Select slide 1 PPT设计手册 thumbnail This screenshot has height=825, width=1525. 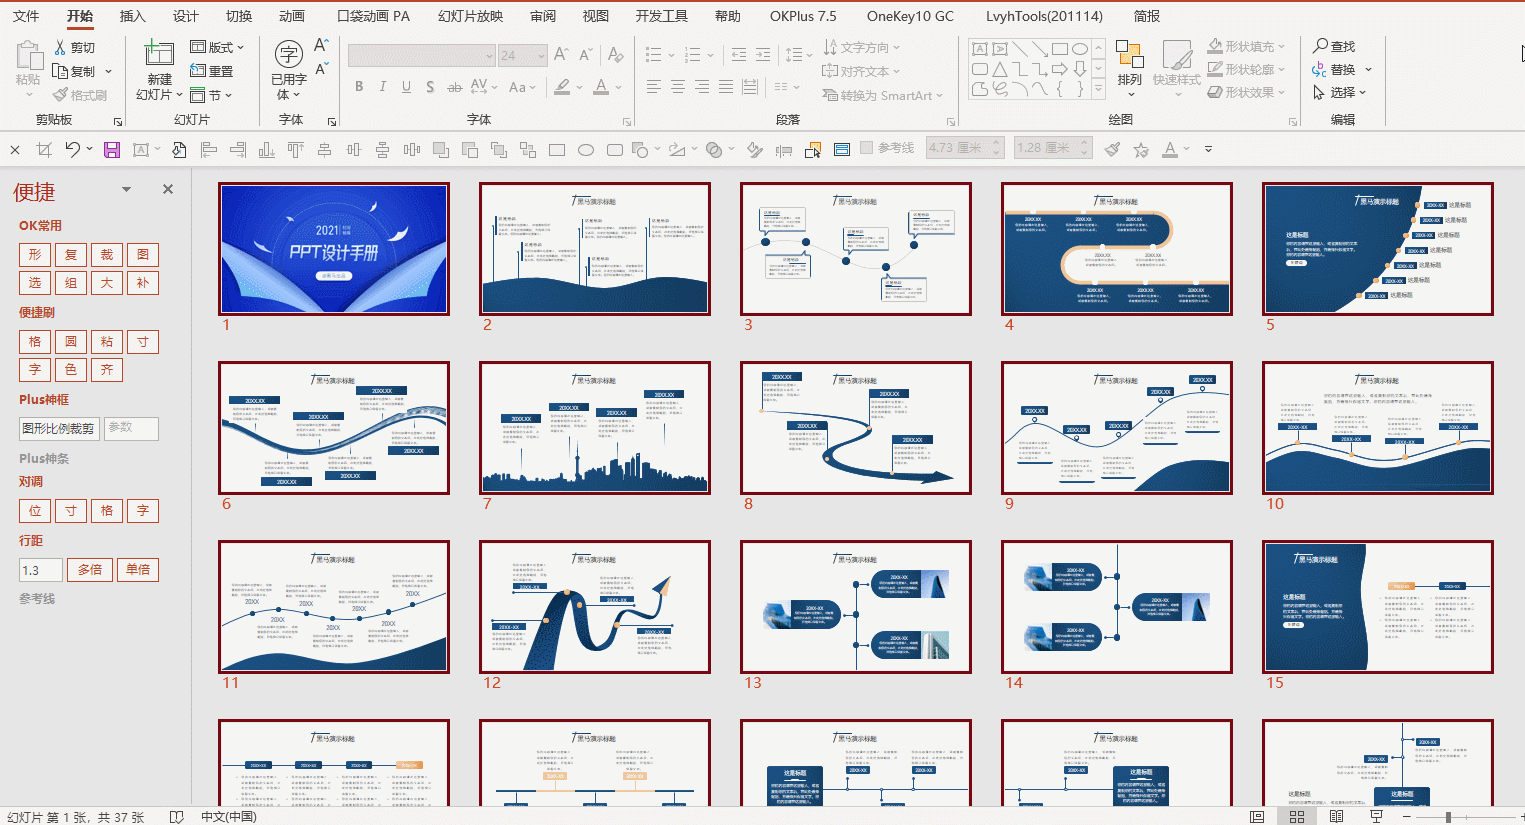[x=334, y=248]
